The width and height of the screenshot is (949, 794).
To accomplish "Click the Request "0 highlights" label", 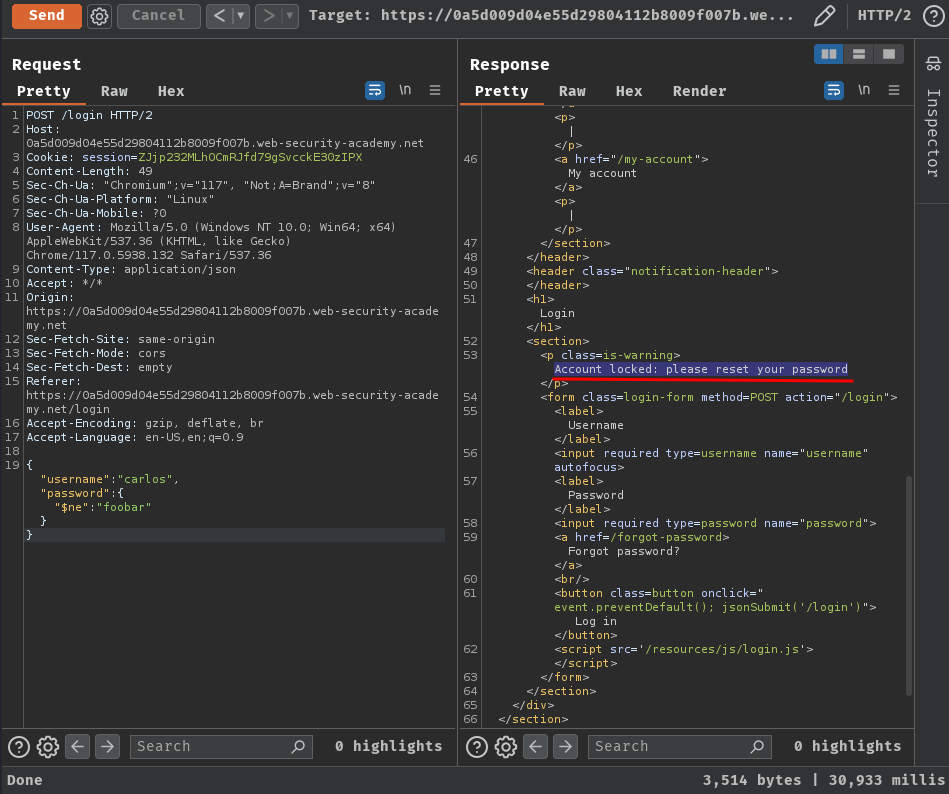I will 389,747.
